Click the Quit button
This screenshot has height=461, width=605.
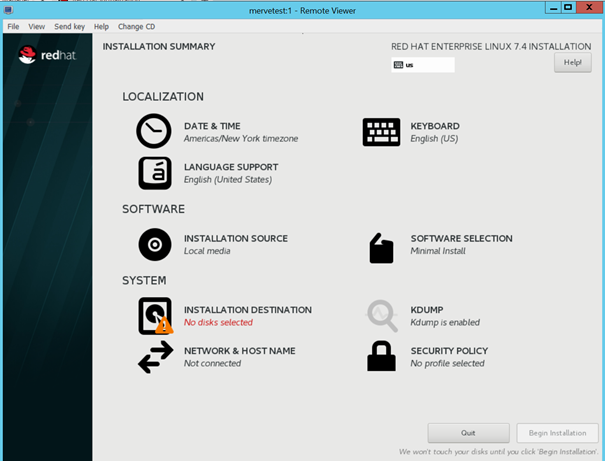[468, 433]
